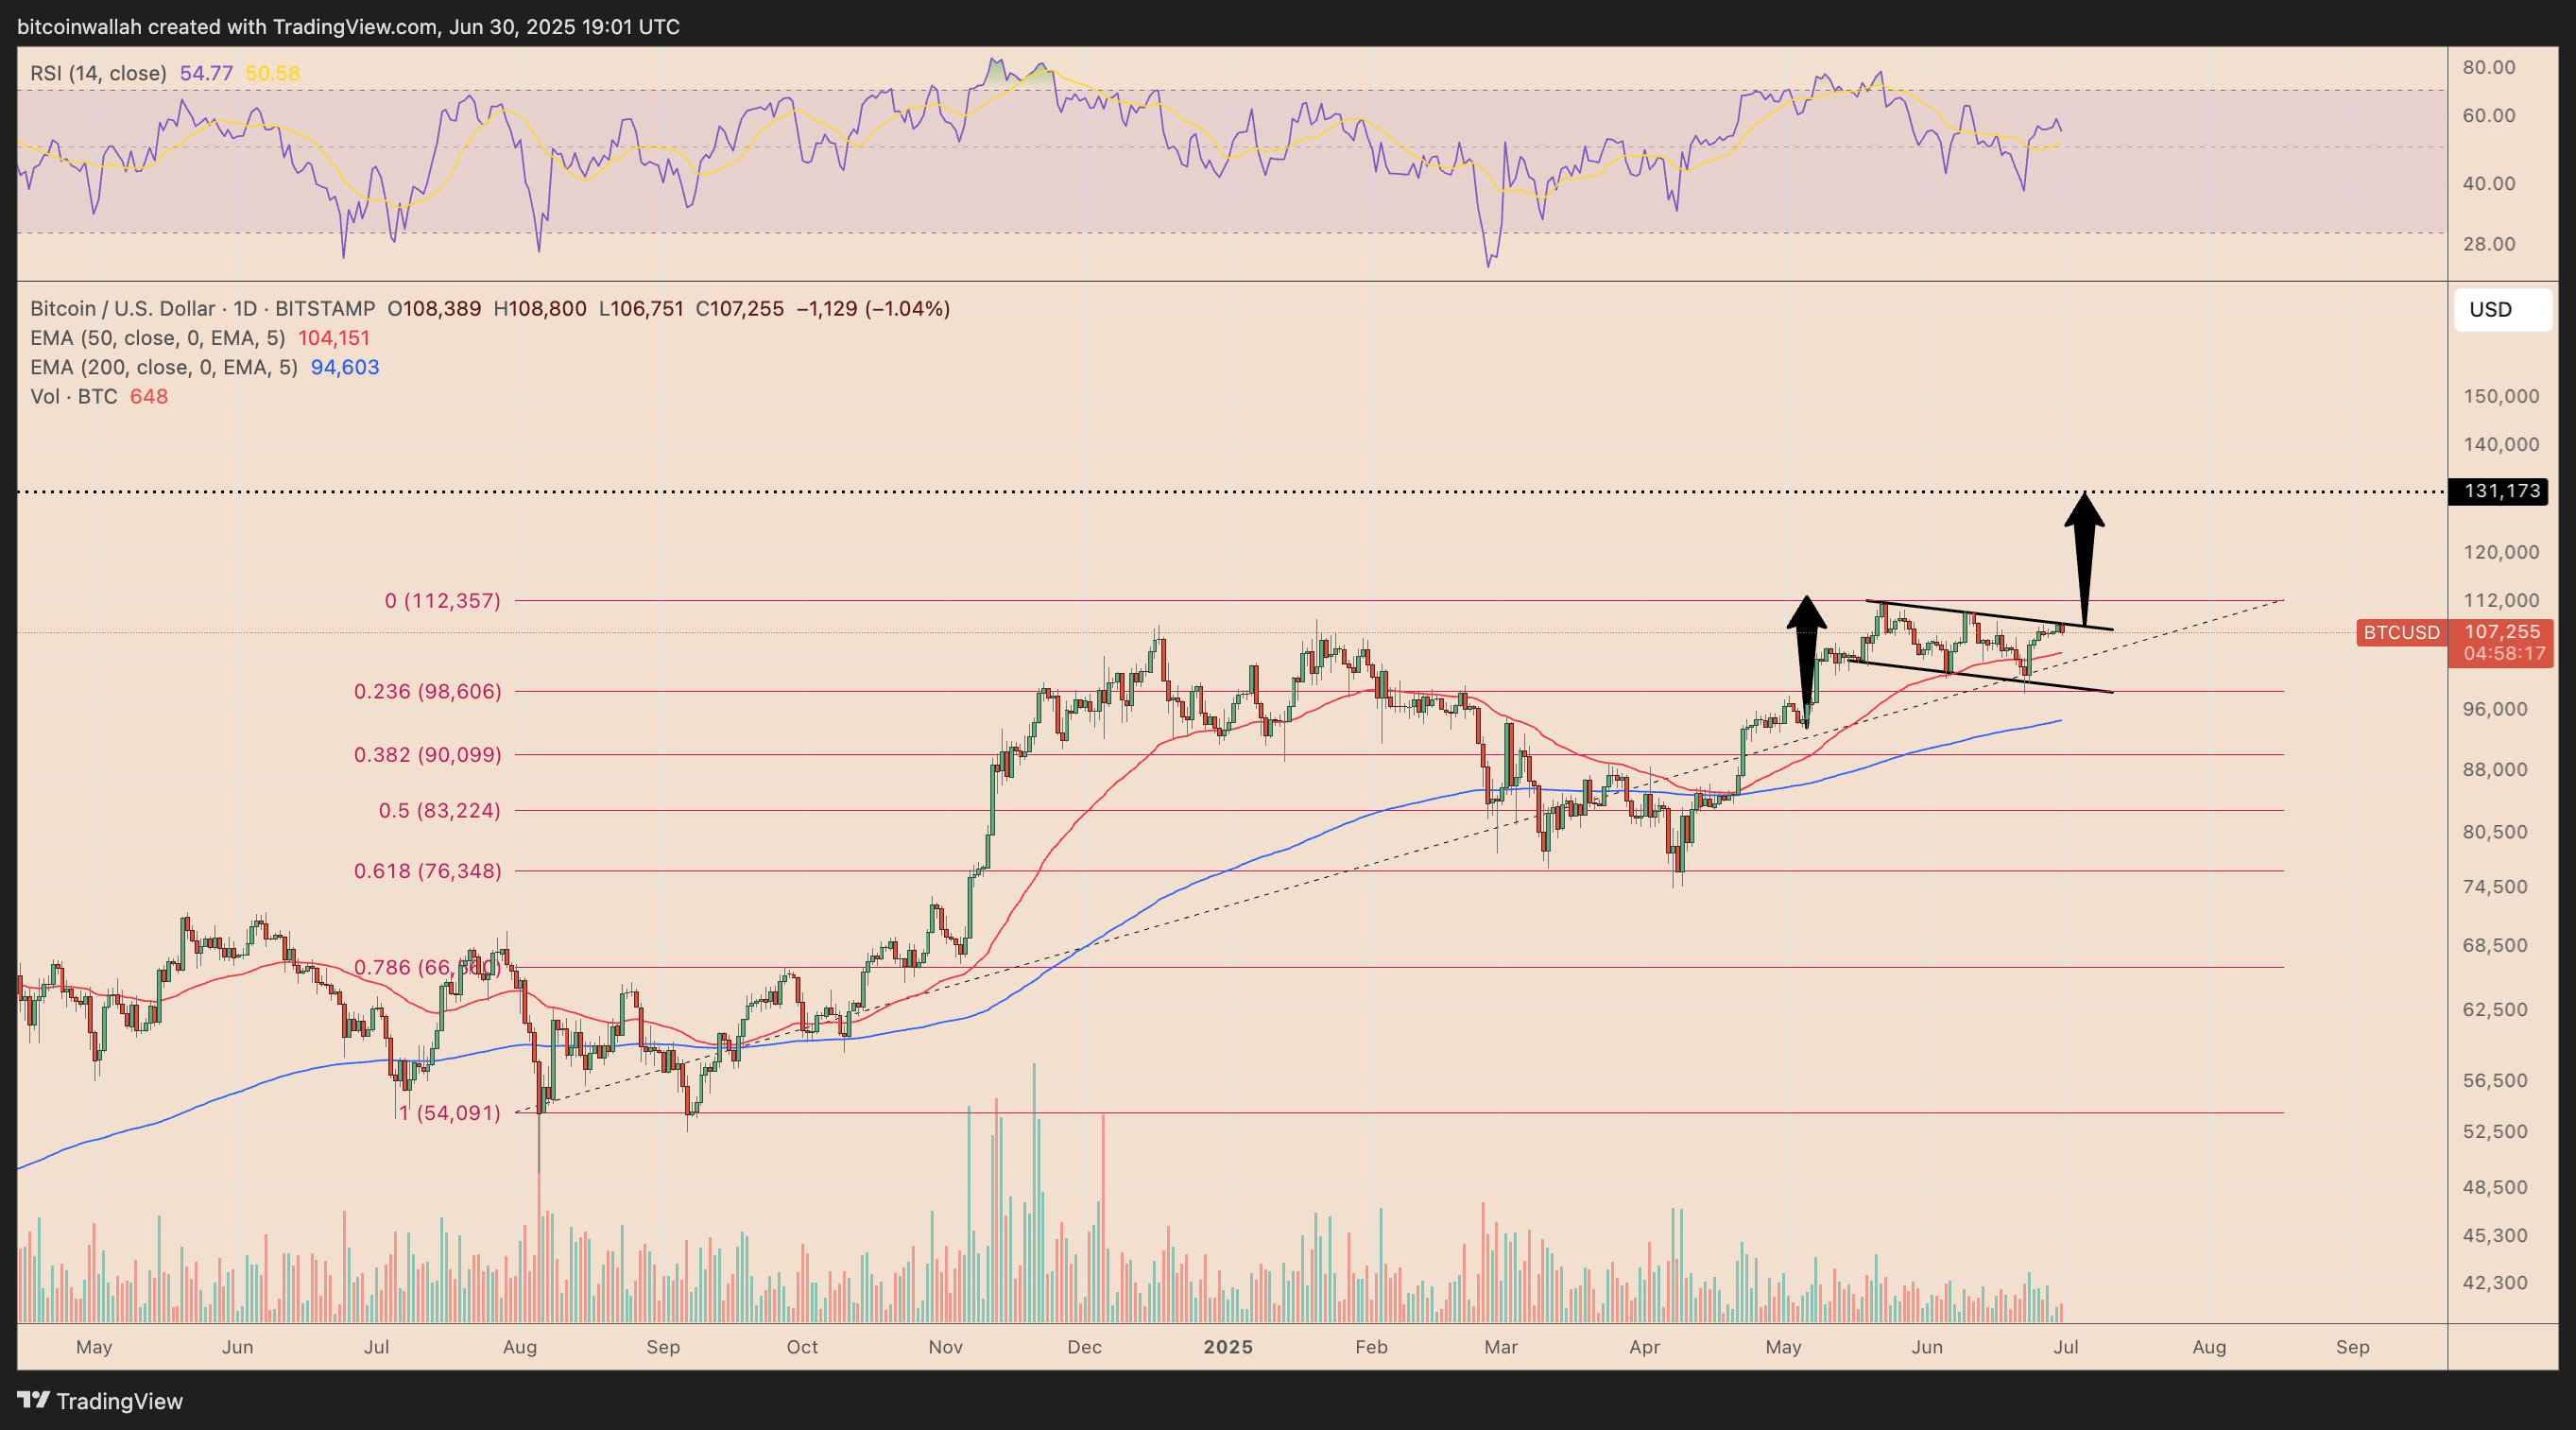The height and width of the screenshot is (1430, 2576).
Task: Click the Fib level 0.786 label
Action: click(x=427, y=967)
